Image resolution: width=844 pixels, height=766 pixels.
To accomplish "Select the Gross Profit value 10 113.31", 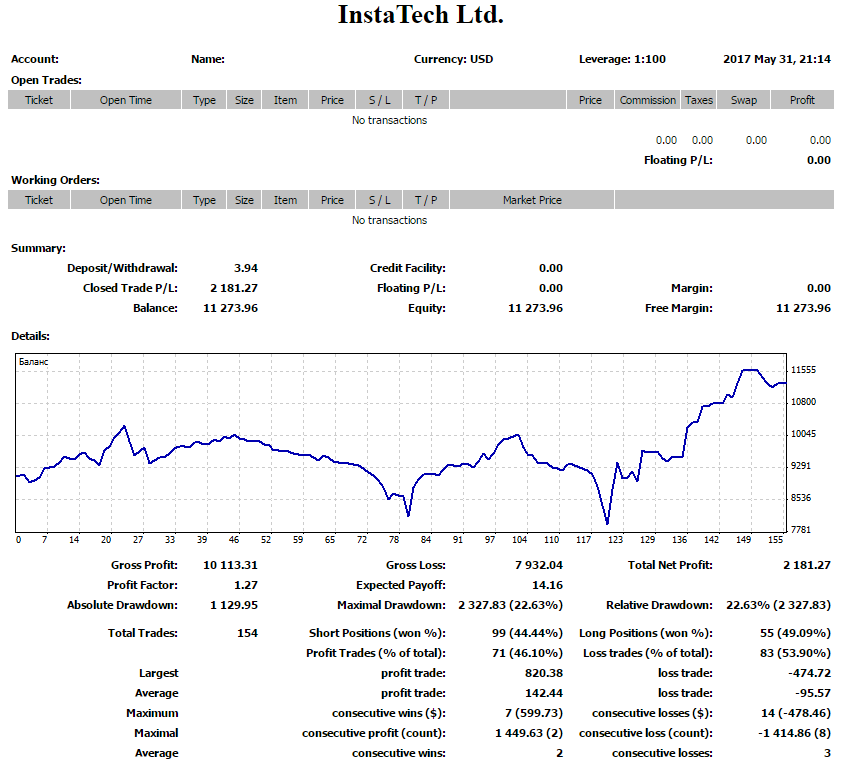I will (x=230, y=565).
